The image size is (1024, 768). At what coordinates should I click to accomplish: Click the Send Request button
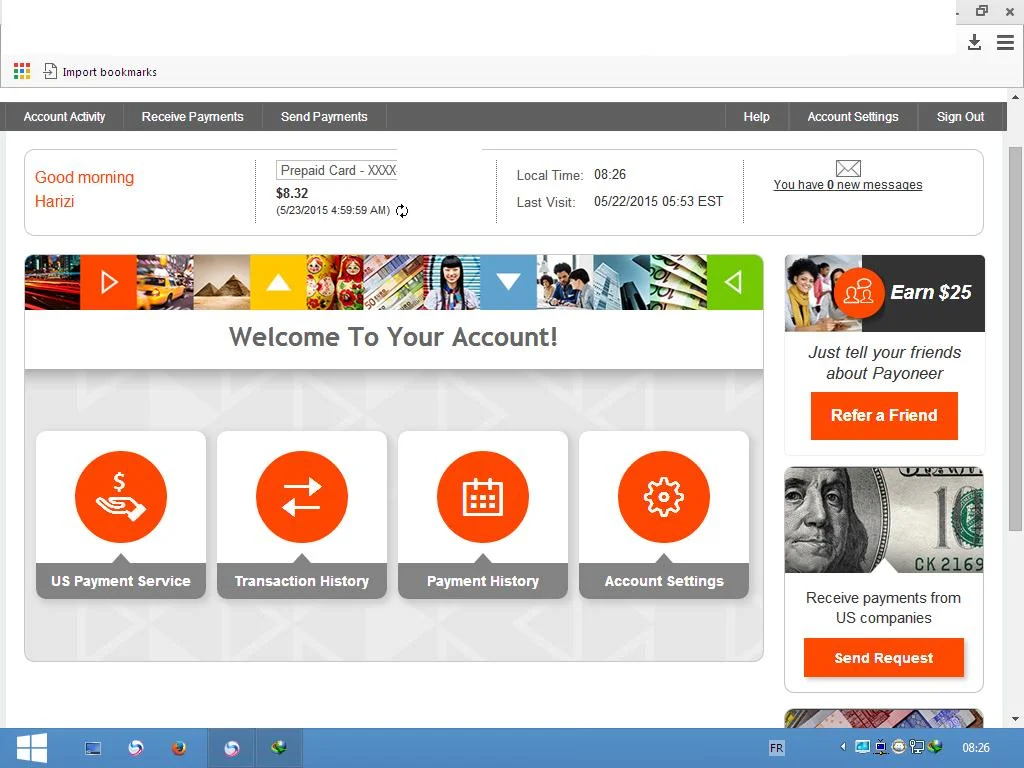pyautogui.click(x=883, y=658)
